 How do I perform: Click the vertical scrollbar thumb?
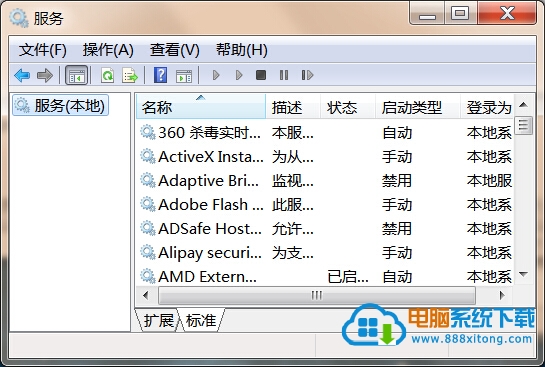click(523, 125)
